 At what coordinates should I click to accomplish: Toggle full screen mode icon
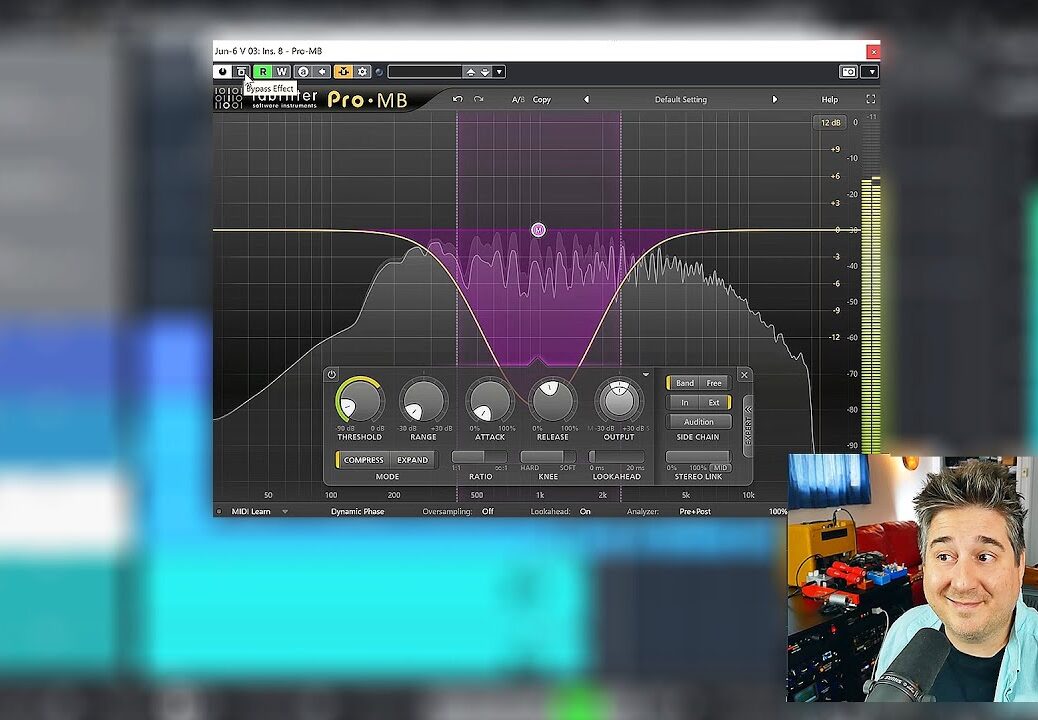point(871,99)
